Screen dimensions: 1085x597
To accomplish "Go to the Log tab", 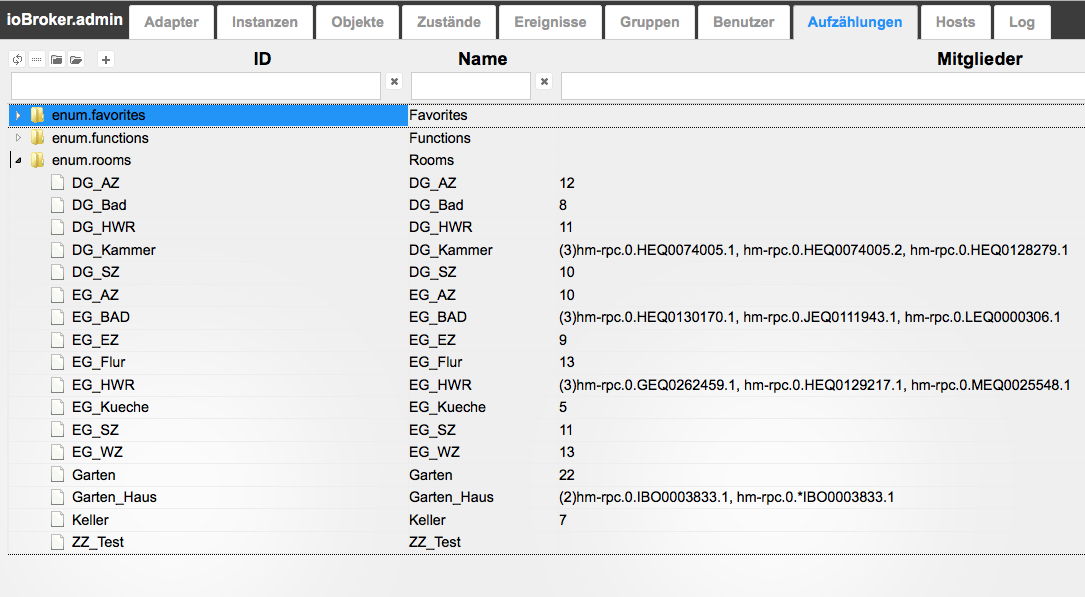I will [1021, 22].
